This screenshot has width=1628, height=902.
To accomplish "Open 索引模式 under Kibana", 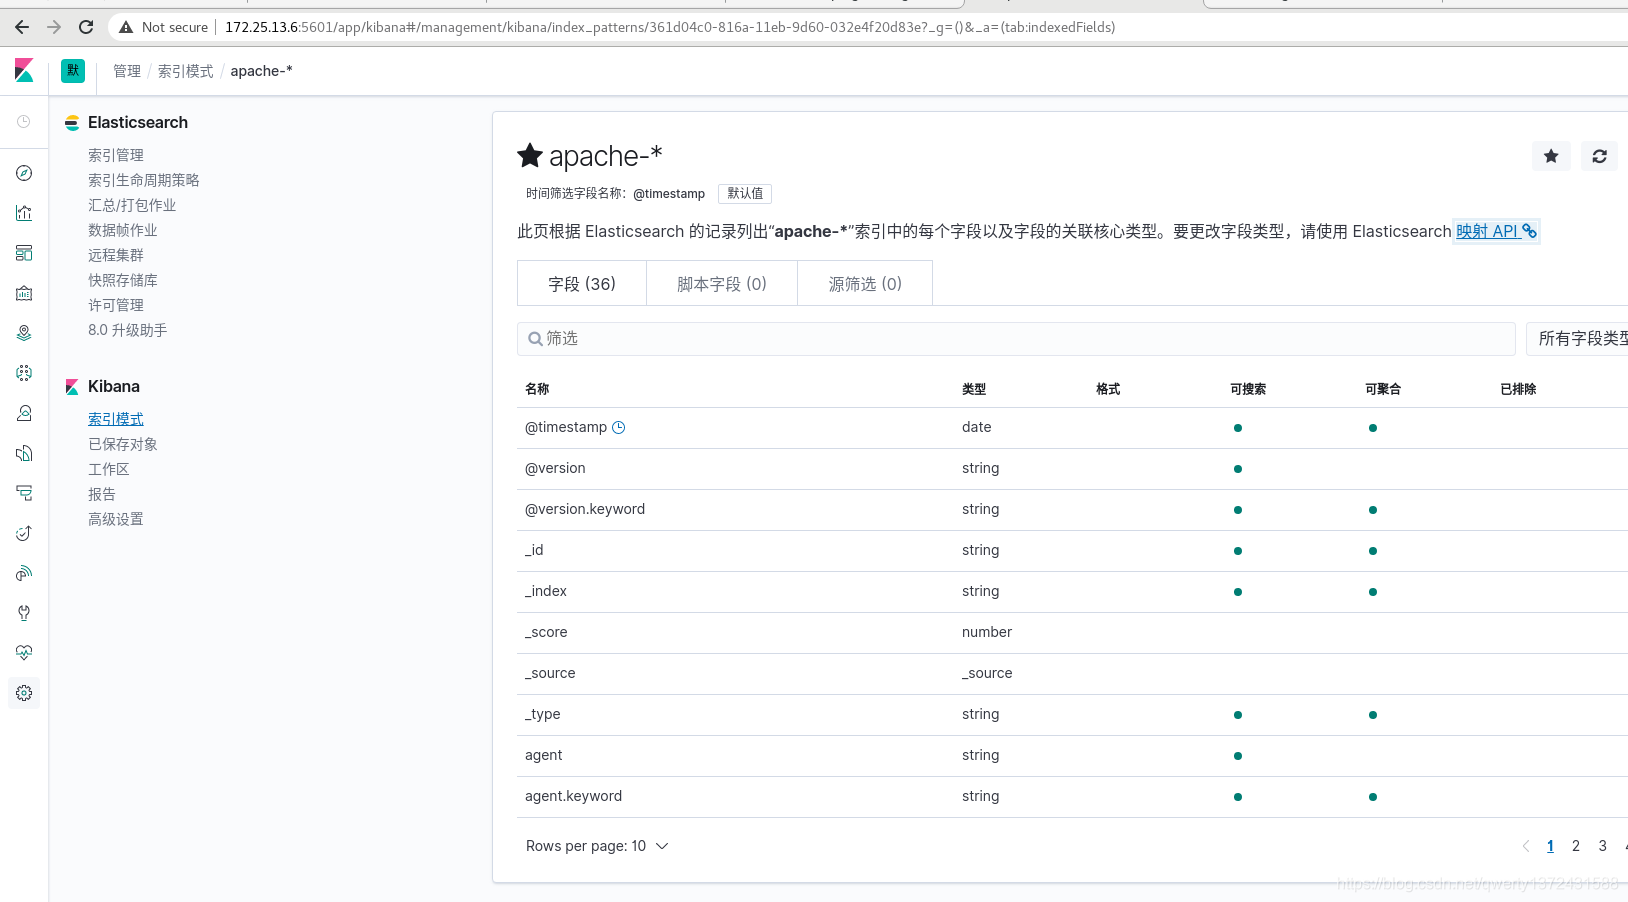I will point(116,419).
